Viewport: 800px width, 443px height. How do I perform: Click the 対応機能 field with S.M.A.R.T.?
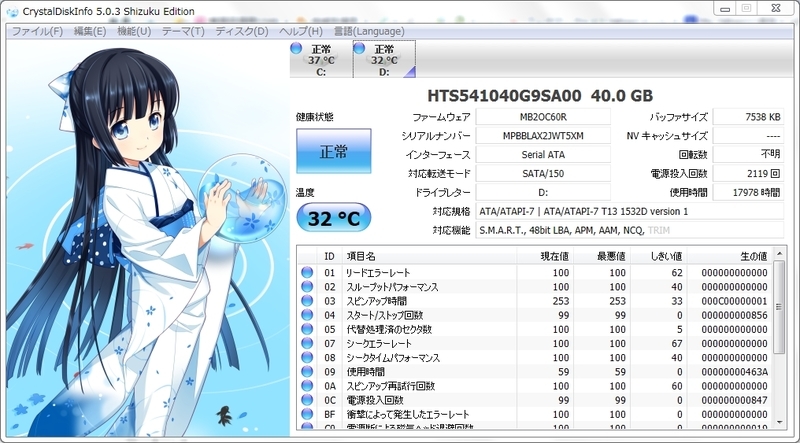coord(630,230)
